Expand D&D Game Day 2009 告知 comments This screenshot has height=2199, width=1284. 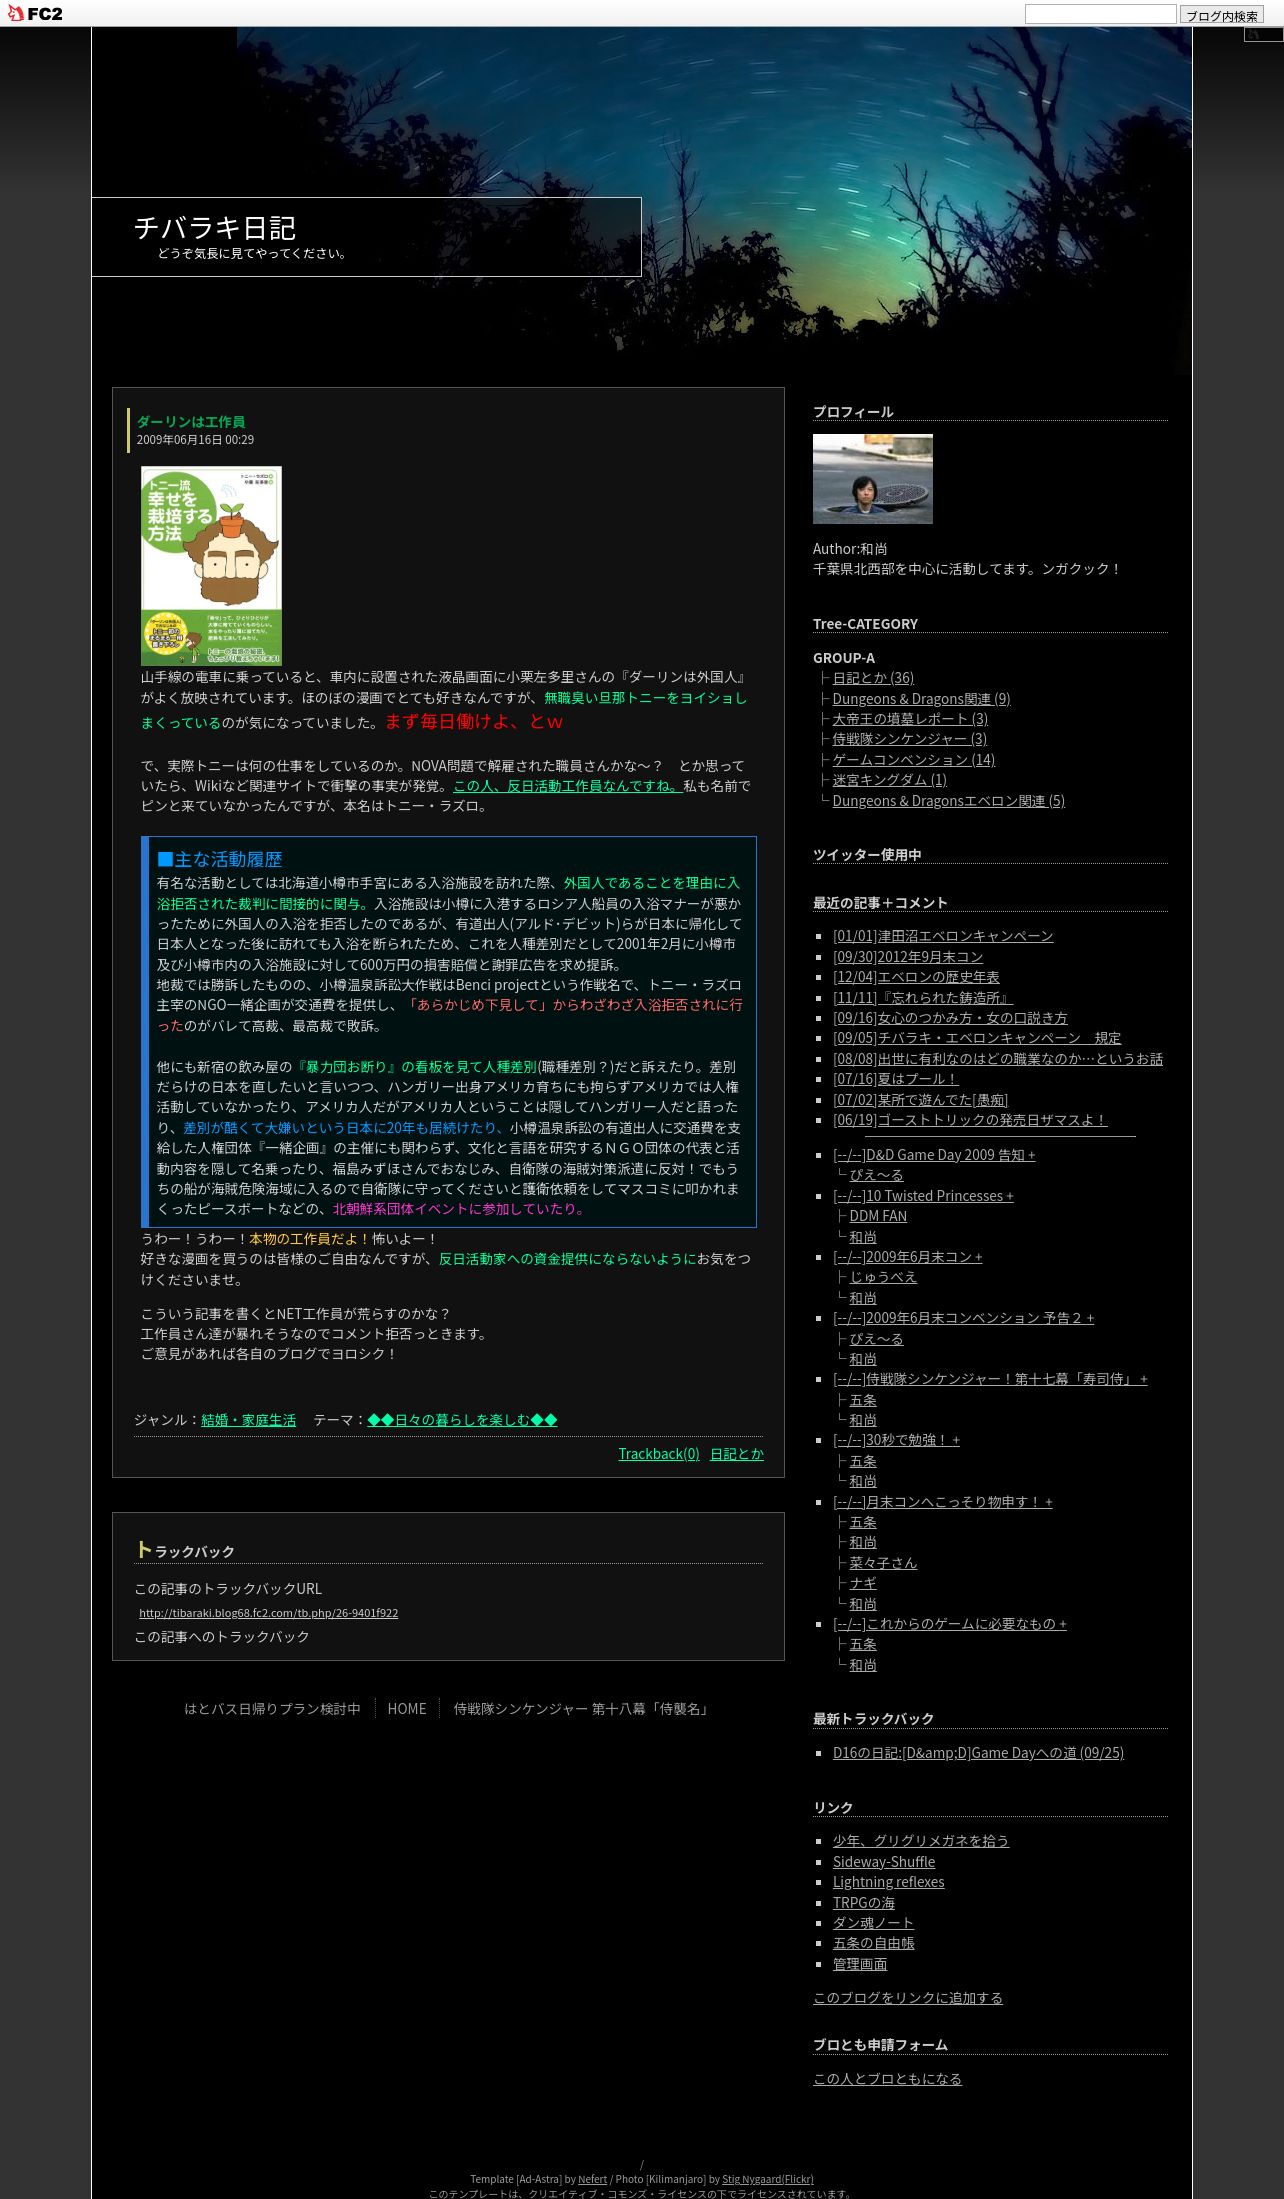(x=934, y=1155)
